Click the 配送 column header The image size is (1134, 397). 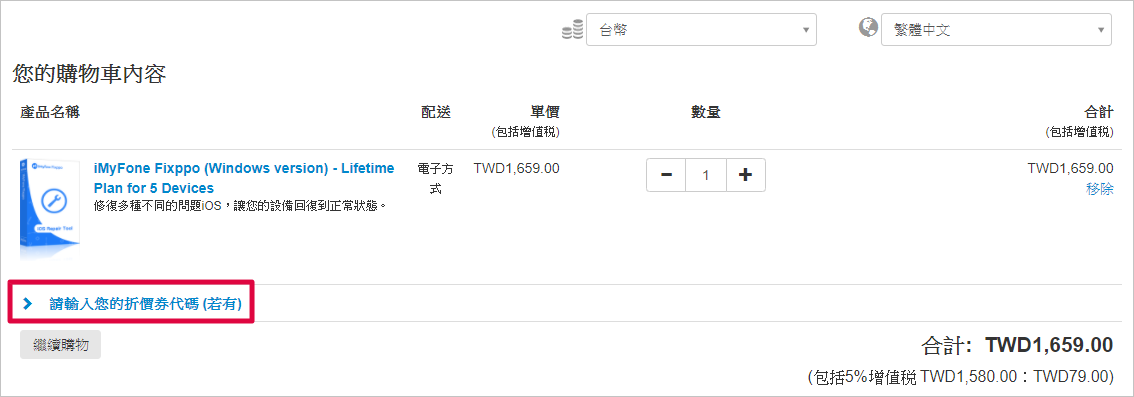436,112
